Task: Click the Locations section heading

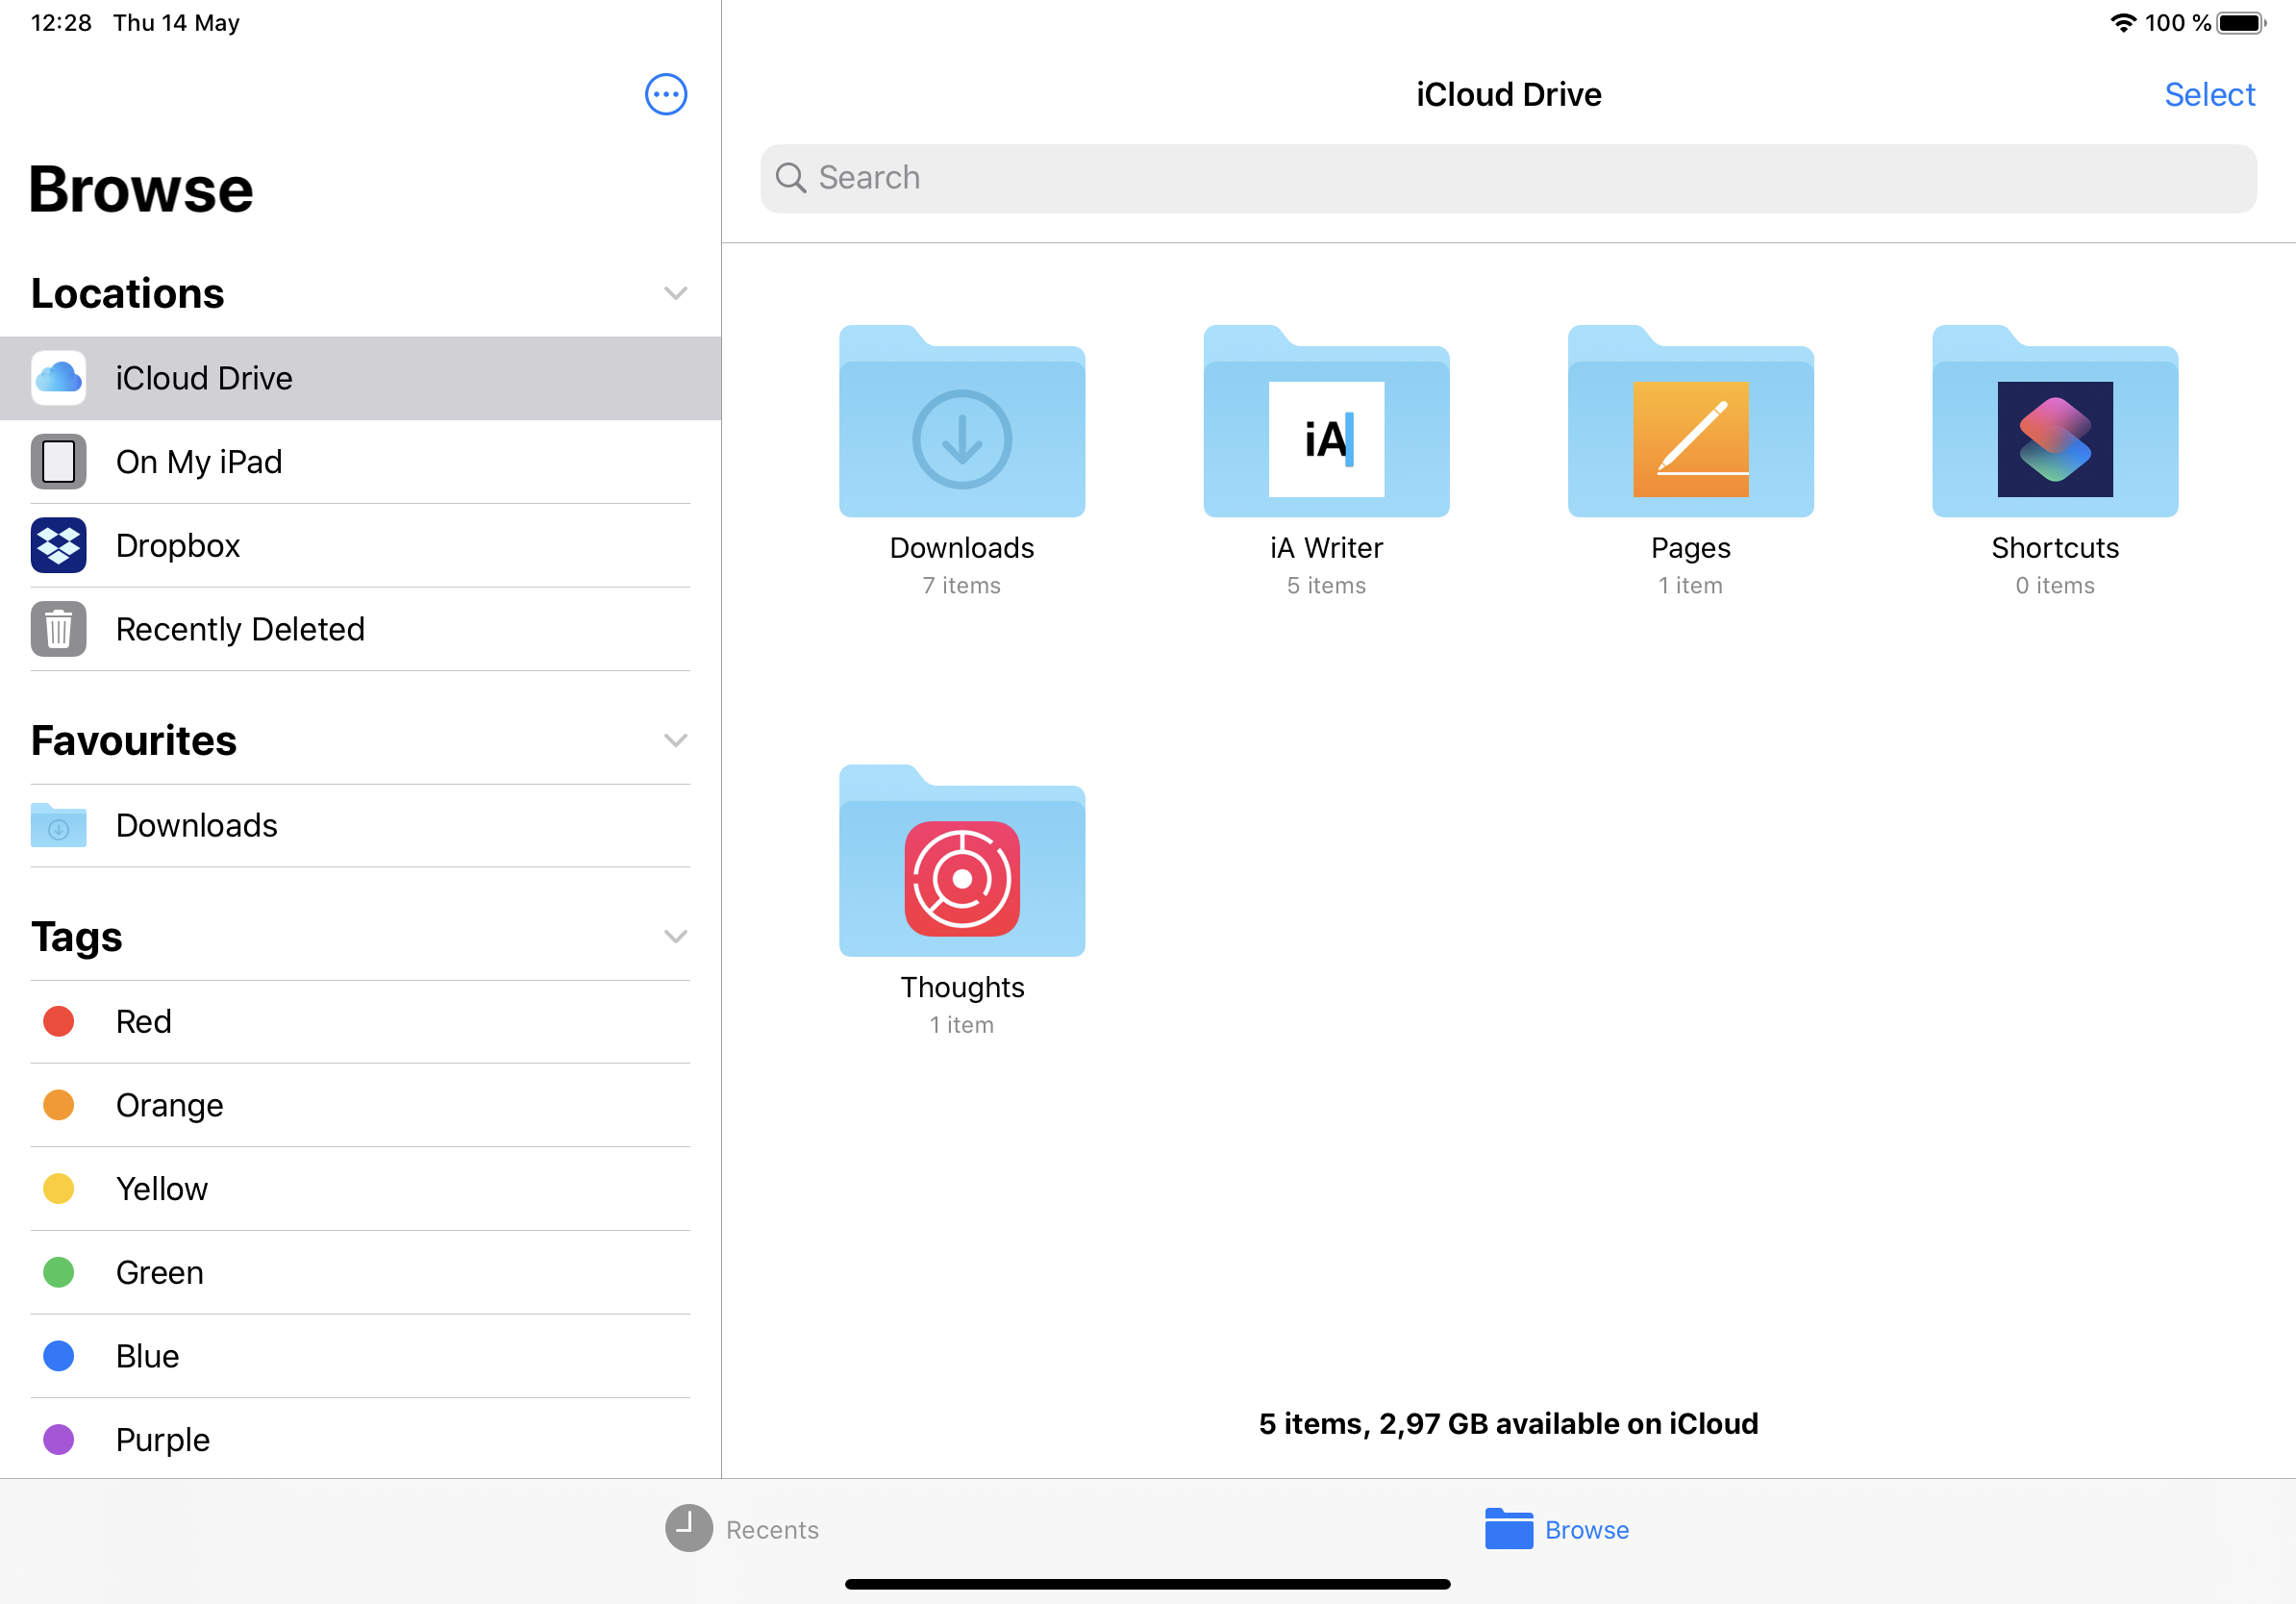Action: (x=128, y=293)
